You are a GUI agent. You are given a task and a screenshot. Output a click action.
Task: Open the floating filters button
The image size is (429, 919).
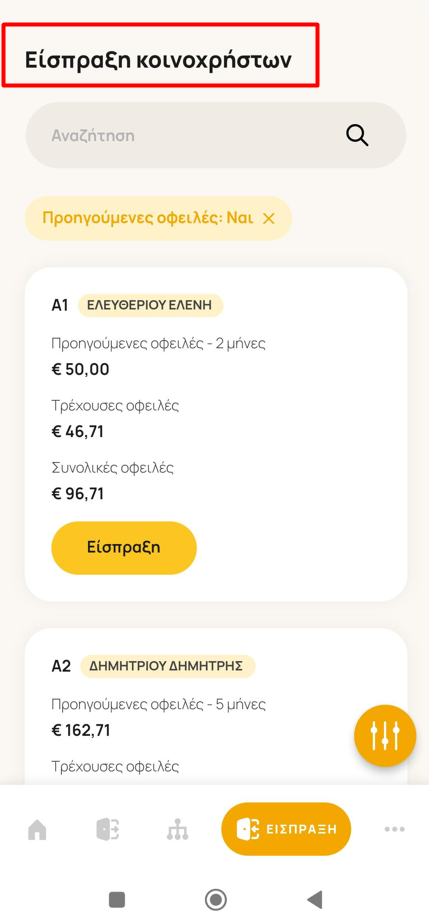[x=385, y=736]
